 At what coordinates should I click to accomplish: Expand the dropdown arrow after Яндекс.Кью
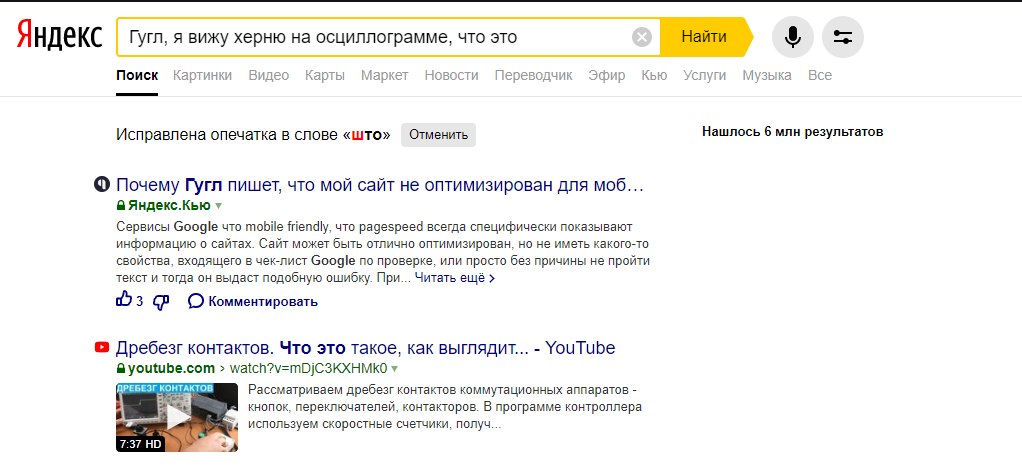click(218, 206)
